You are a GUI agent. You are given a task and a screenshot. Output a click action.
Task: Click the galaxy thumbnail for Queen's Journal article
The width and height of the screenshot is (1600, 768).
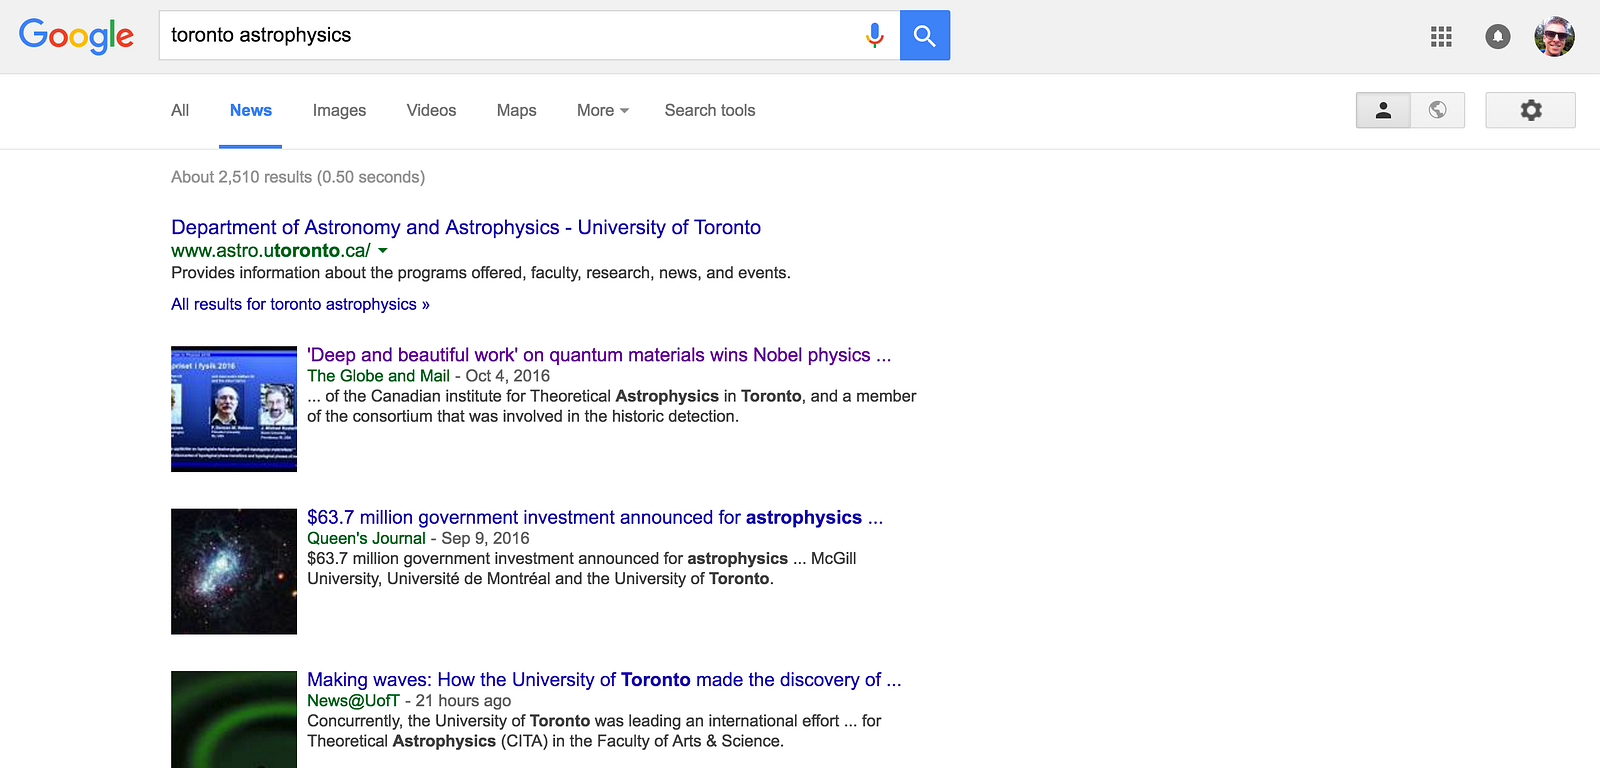pyautogui.click(x=234, y=571)
